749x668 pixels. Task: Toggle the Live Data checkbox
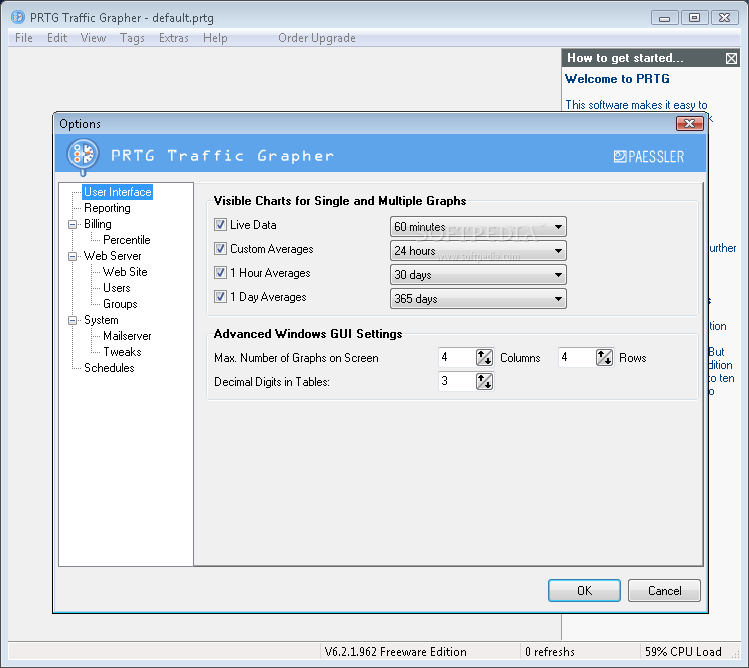click(220, 225)
